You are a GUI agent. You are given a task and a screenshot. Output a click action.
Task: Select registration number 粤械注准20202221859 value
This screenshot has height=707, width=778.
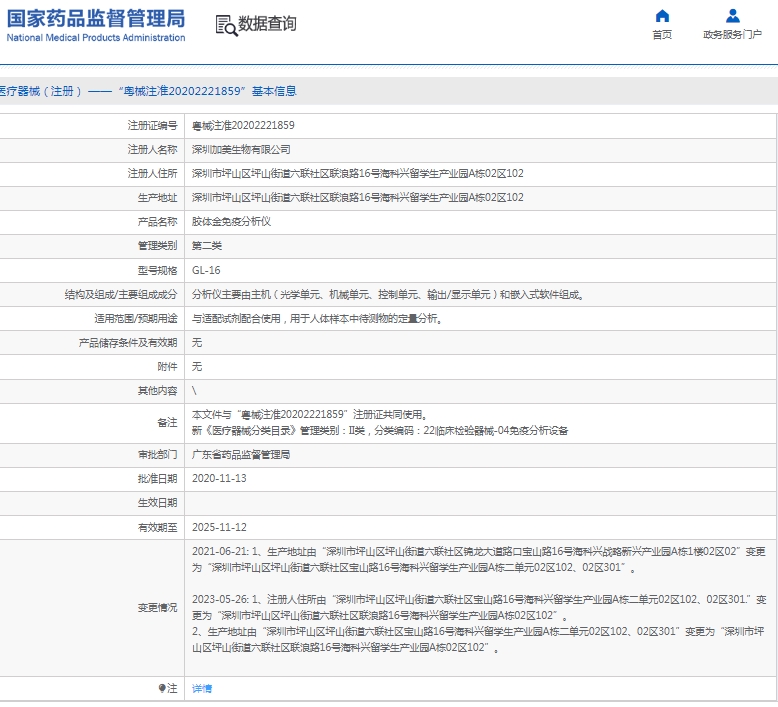coord(243,126)
